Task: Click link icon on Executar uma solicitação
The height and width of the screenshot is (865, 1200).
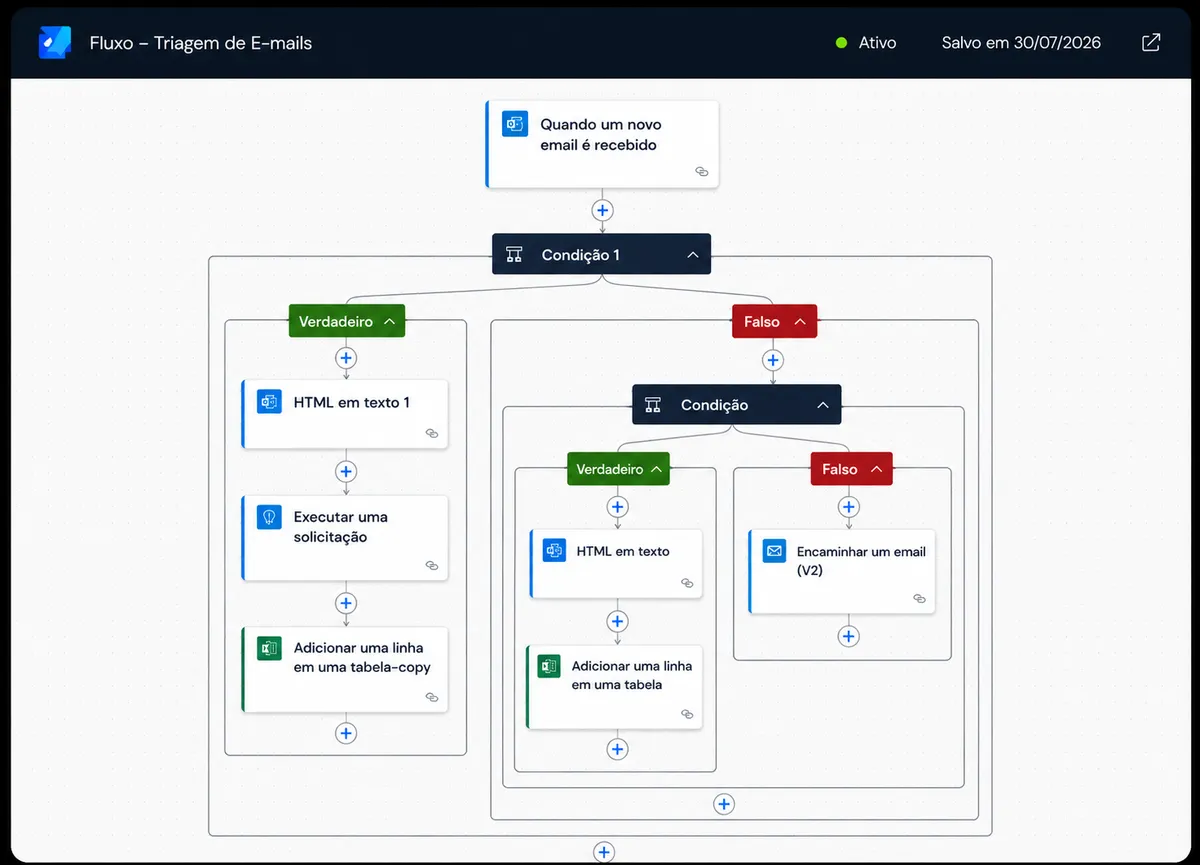Action: click(x=432, y=565)
